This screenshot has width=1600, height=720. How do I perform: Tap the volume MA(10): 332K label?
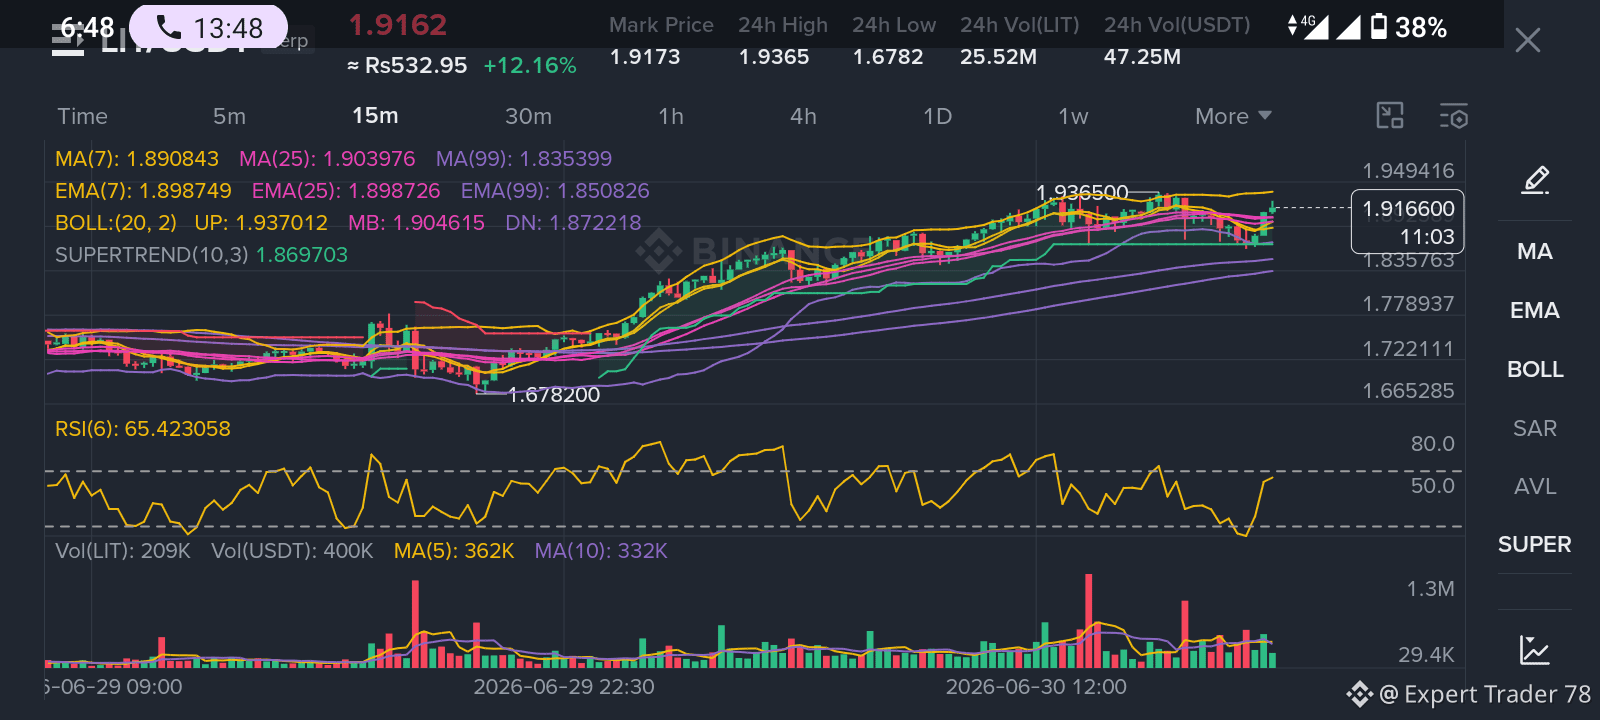coord(601,551)
